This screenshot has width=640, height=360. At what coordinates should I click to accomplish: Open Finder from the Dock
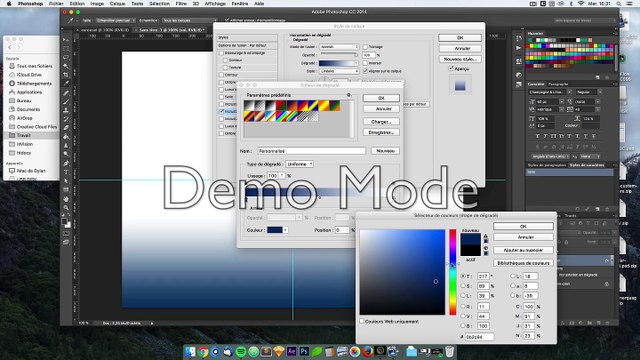pyautogui.click(x=190, y=351)
